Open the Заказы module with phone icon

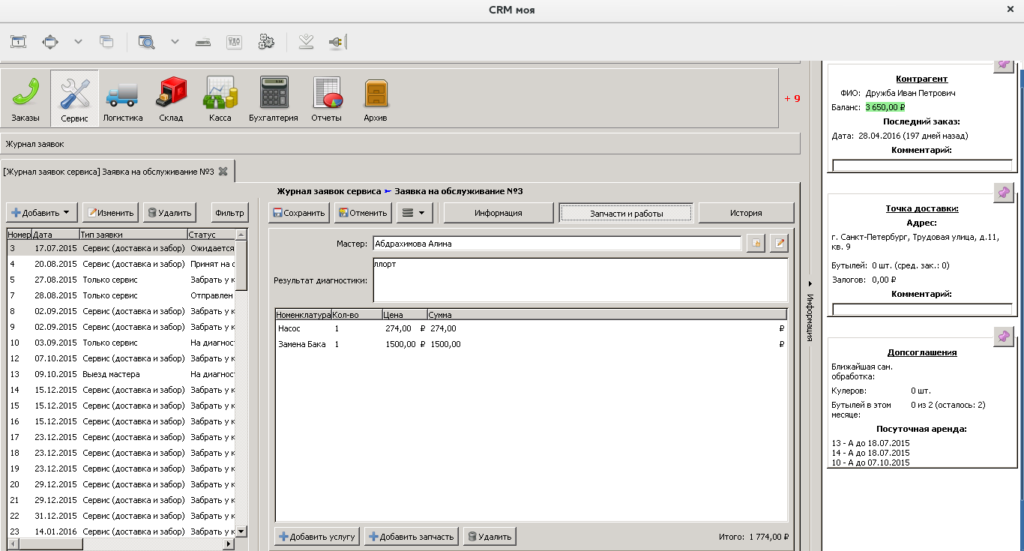(x=25, y=99)
